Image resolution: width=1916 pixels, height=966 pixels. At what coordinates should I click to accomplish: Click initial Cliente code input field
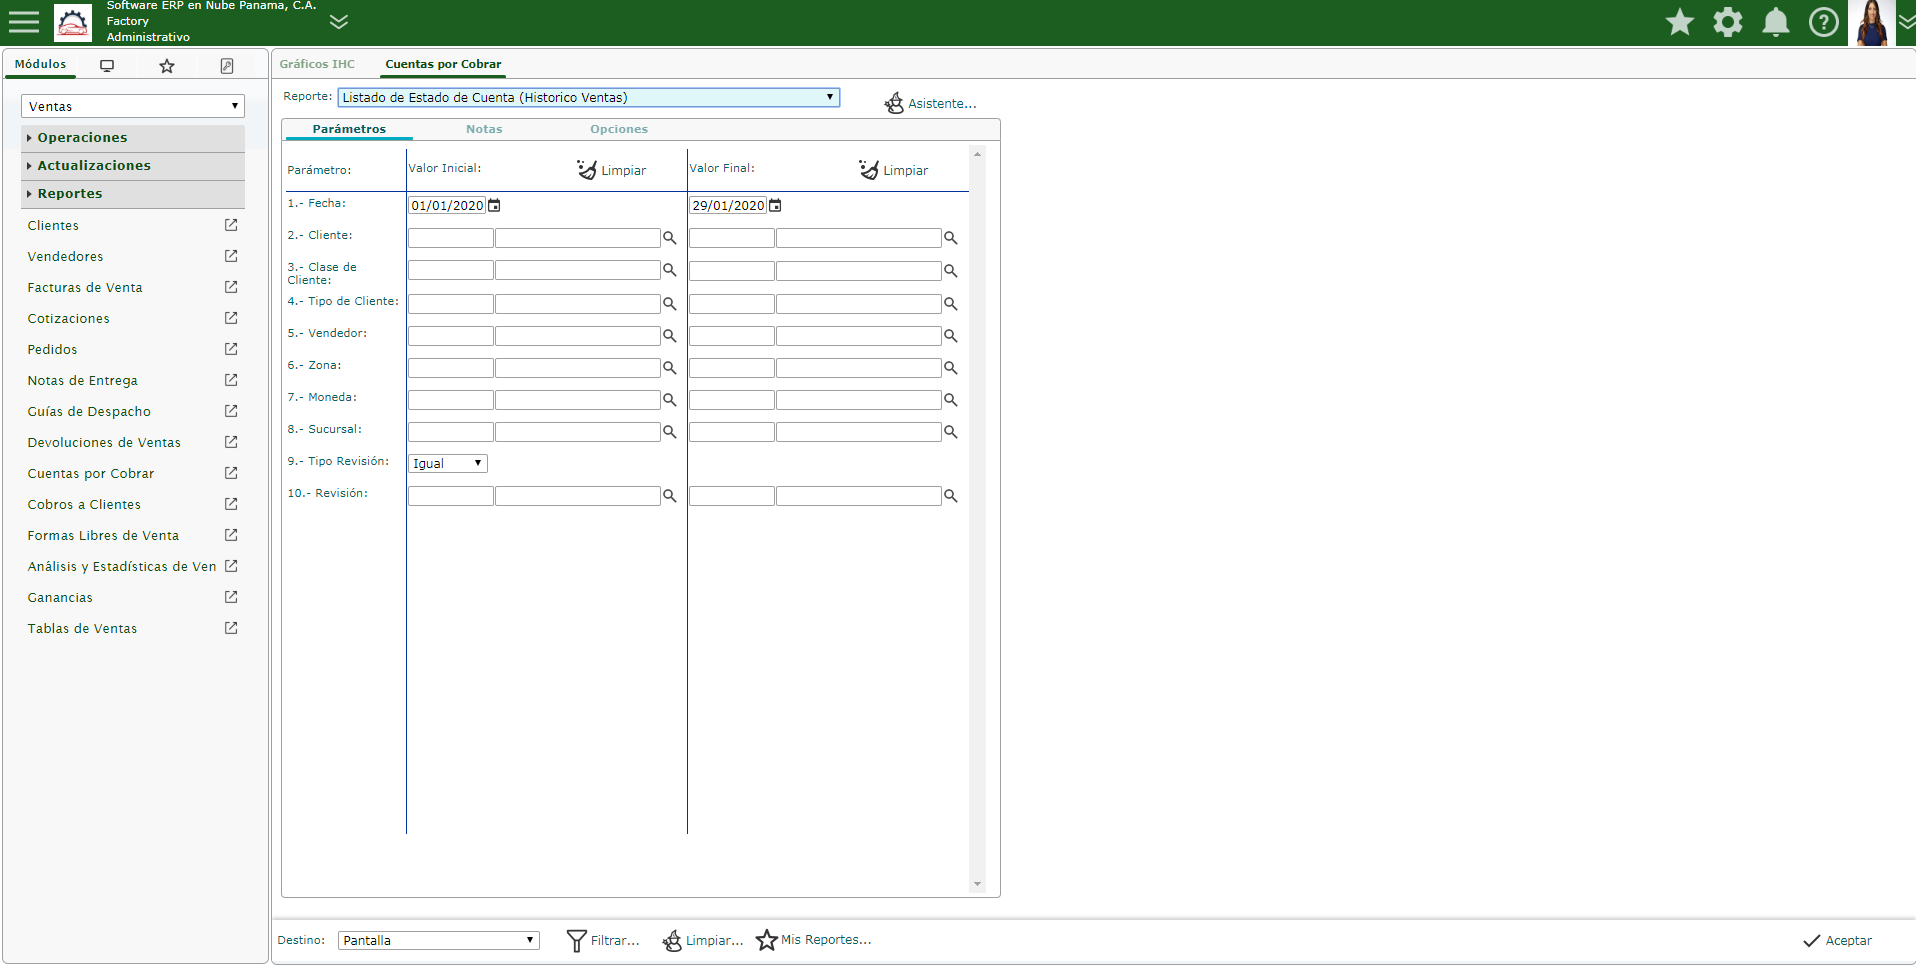(451, 238)
